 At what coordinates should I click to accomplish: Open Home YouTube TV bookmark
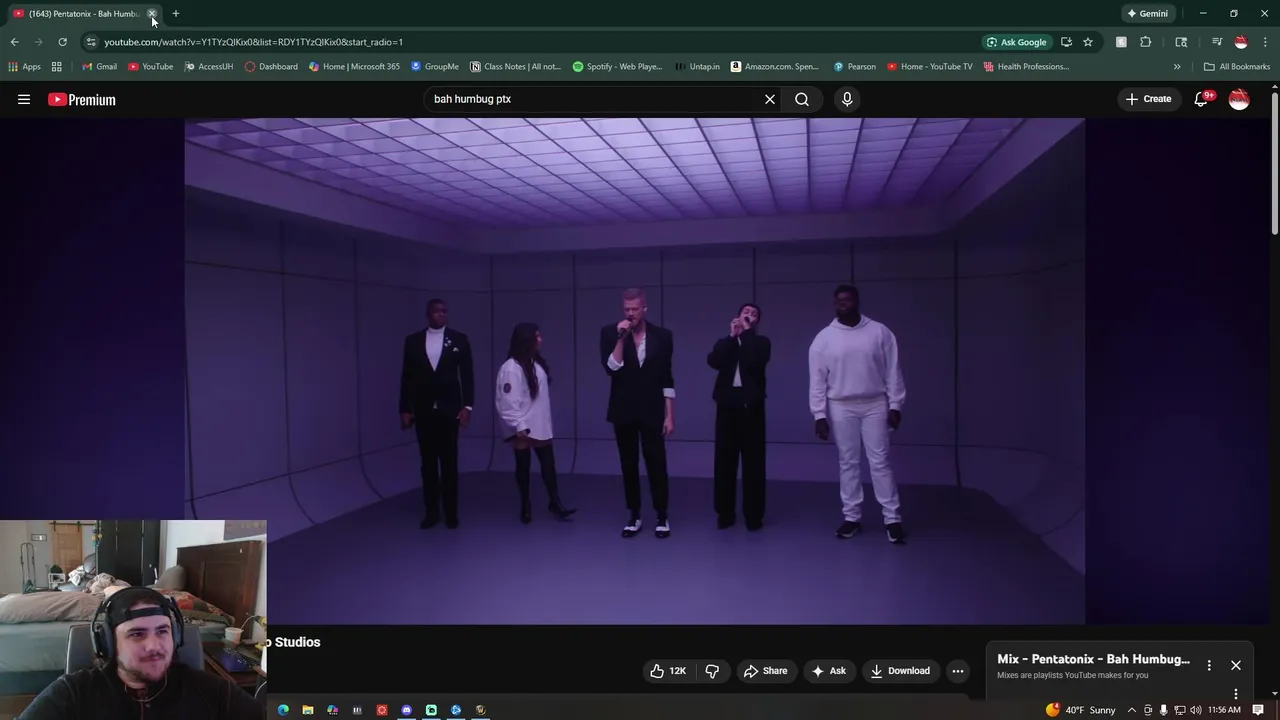(x=928, y=67)
